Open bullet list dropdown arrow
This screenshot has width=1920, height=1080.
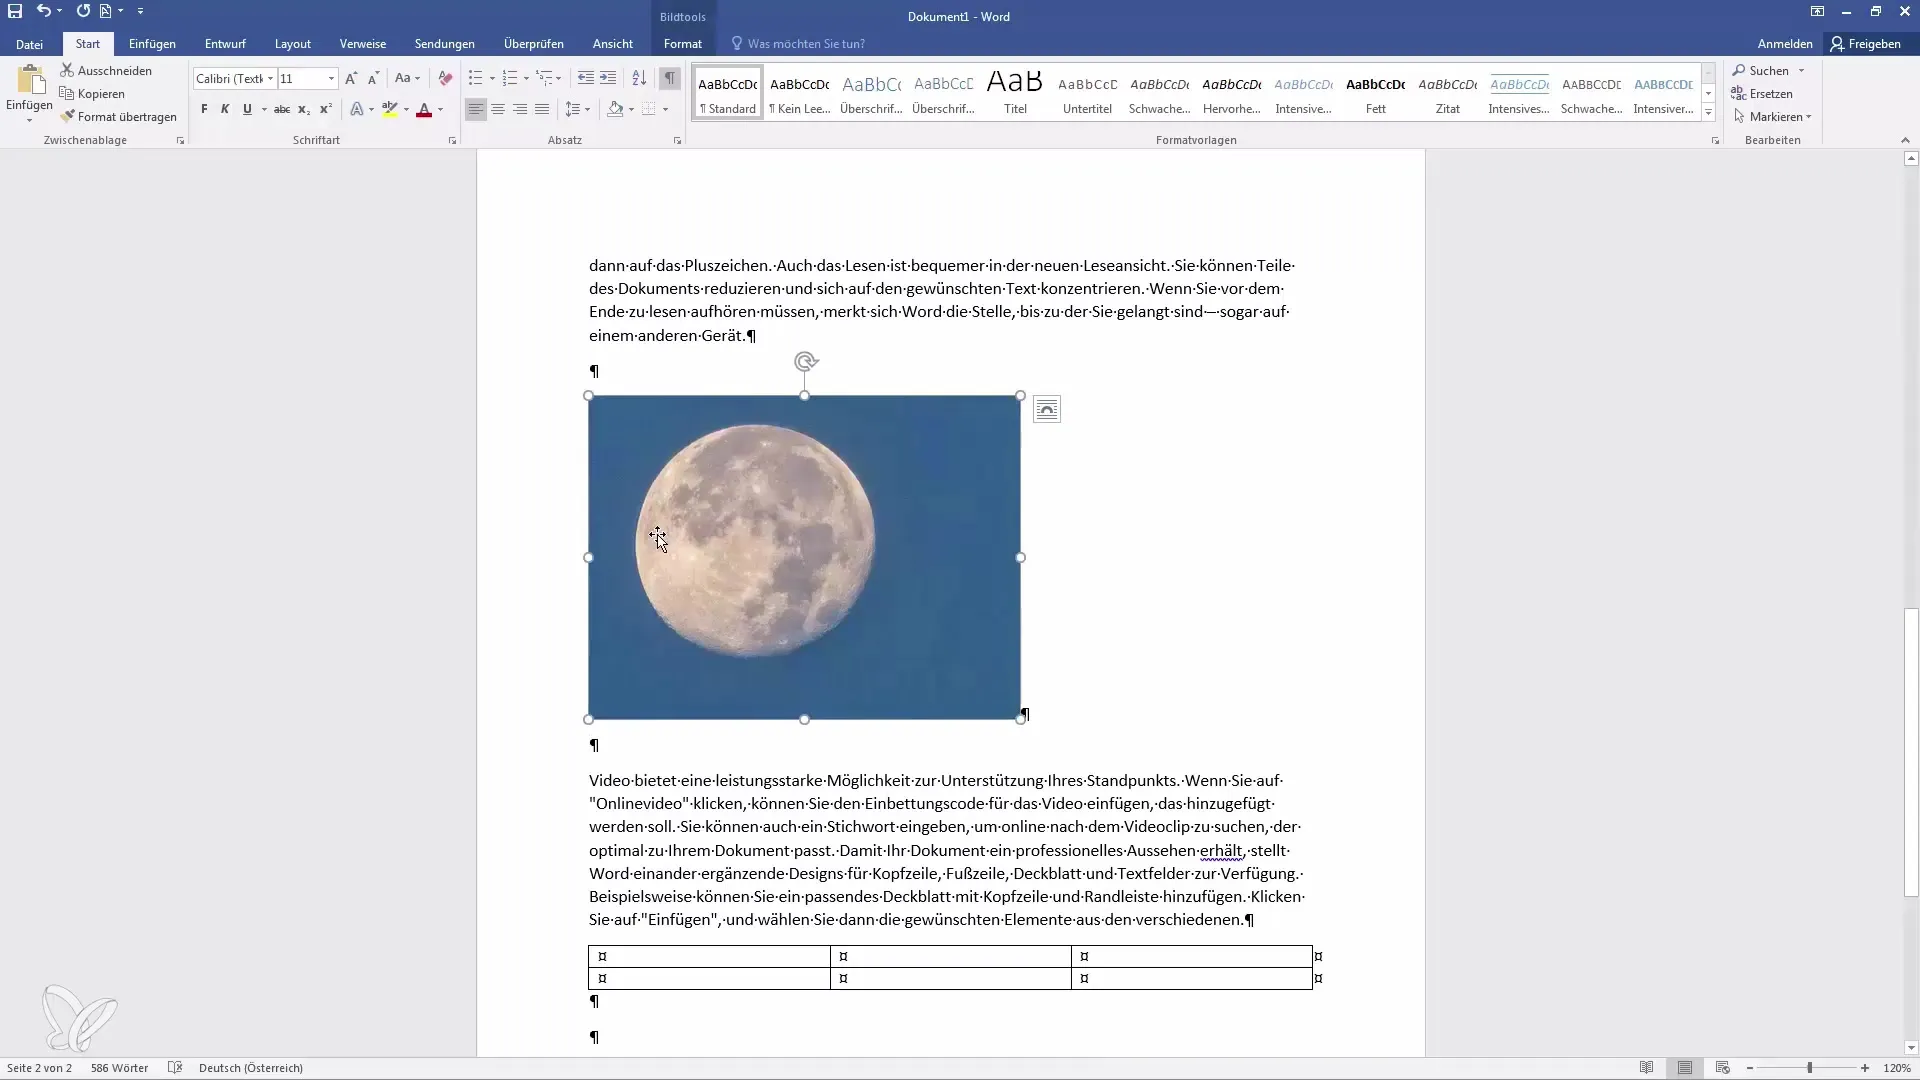(x=492, y=78)
